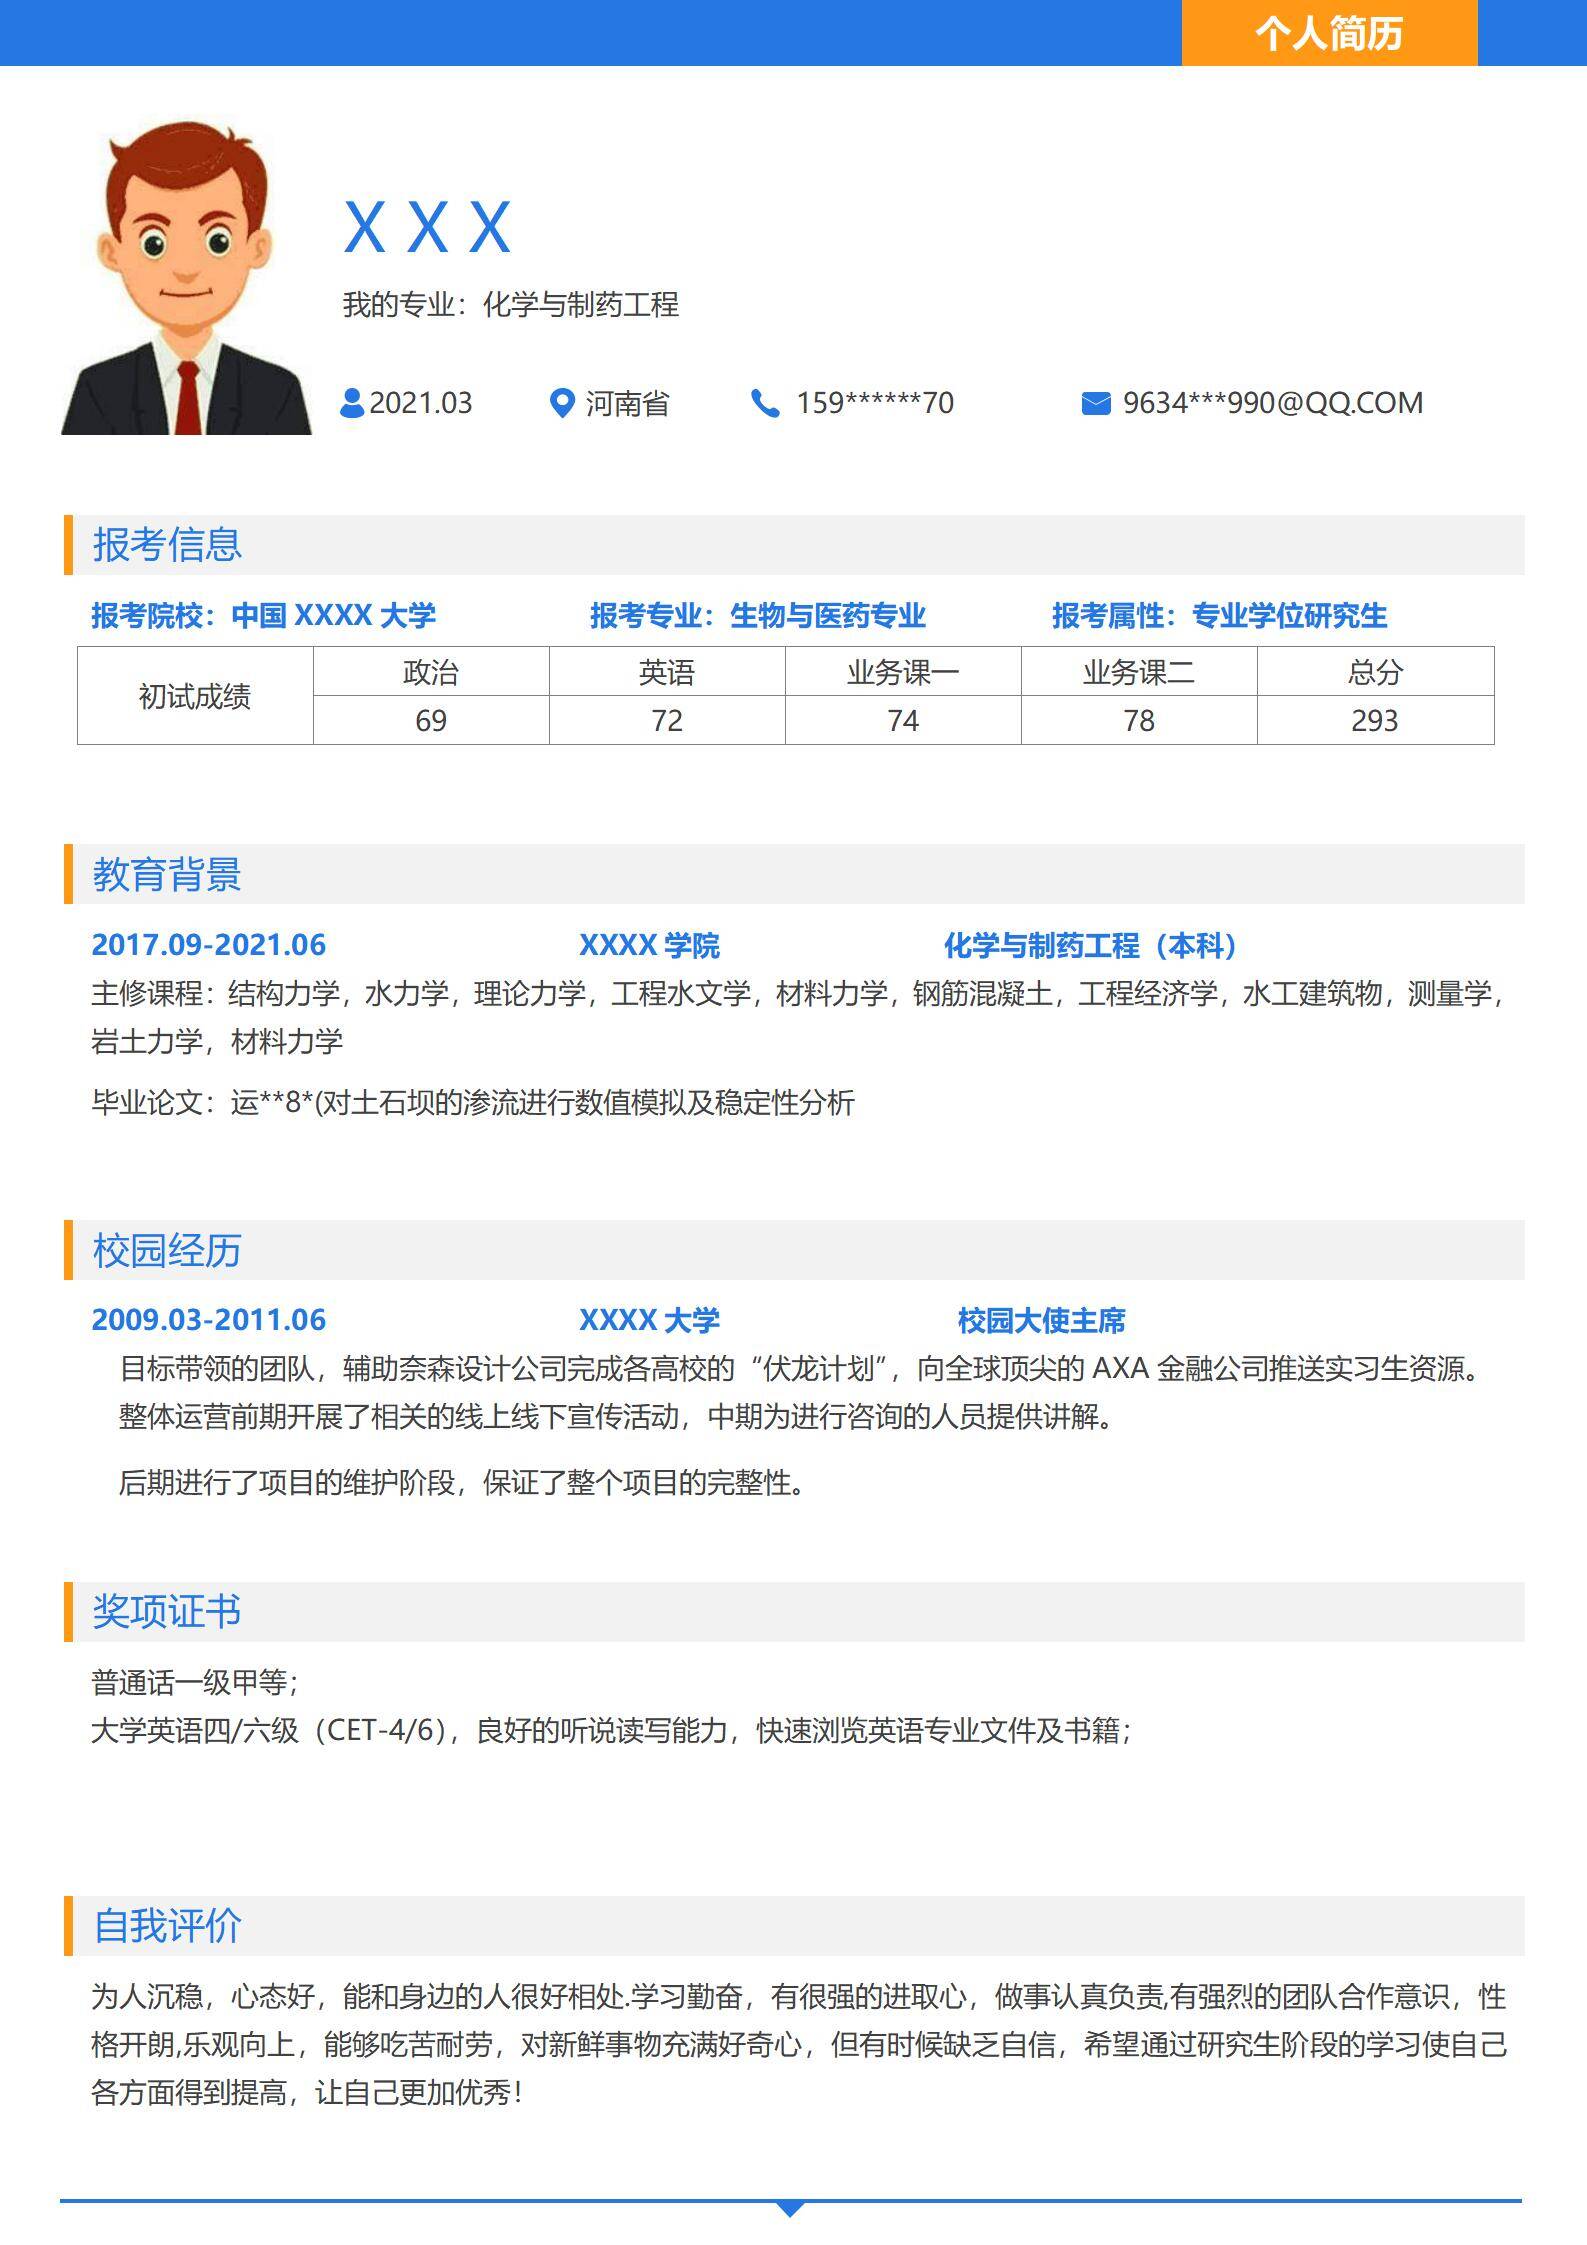1587x2245 pixels.
Task: Click the 奖项证书 section heading
Action: [x=167, y=1611]
